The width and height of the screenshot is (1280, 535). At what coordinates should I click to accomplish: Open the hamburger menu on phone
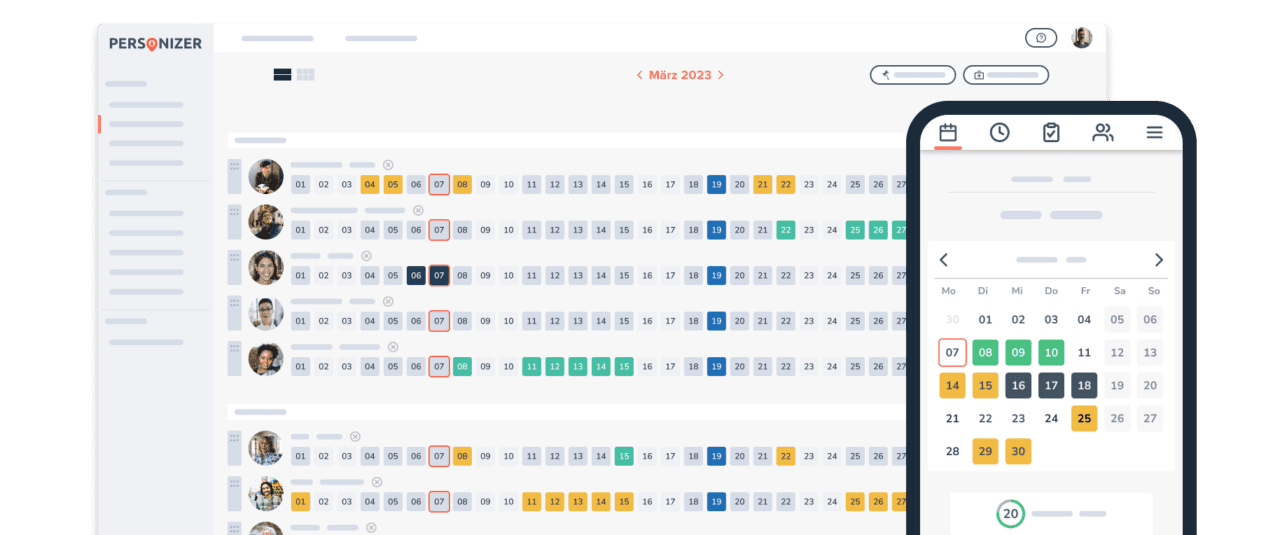1155,132
